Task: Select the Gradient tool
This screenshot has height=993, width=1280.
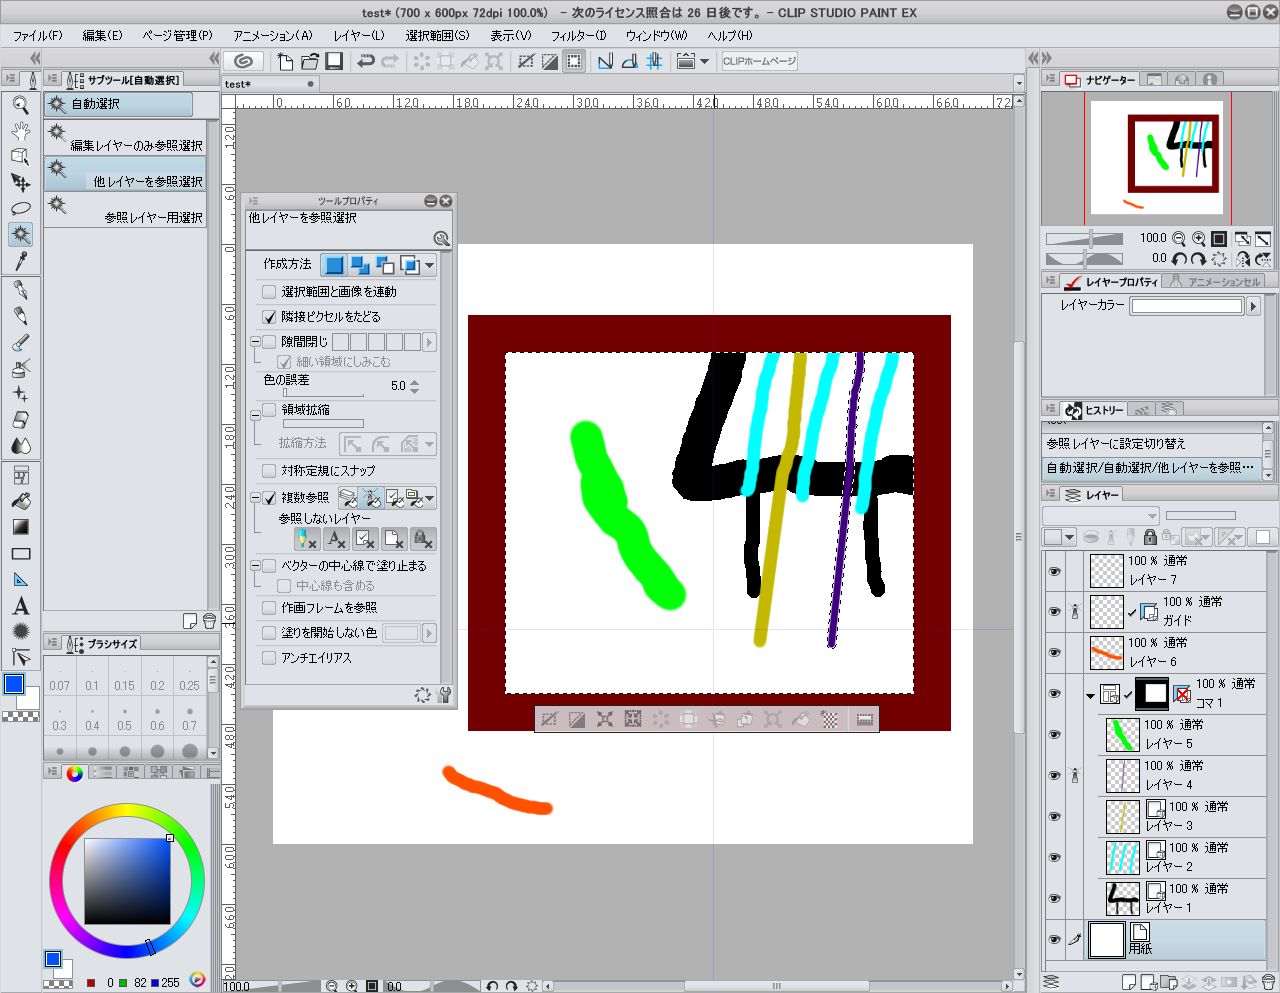Action: (21, 527)
